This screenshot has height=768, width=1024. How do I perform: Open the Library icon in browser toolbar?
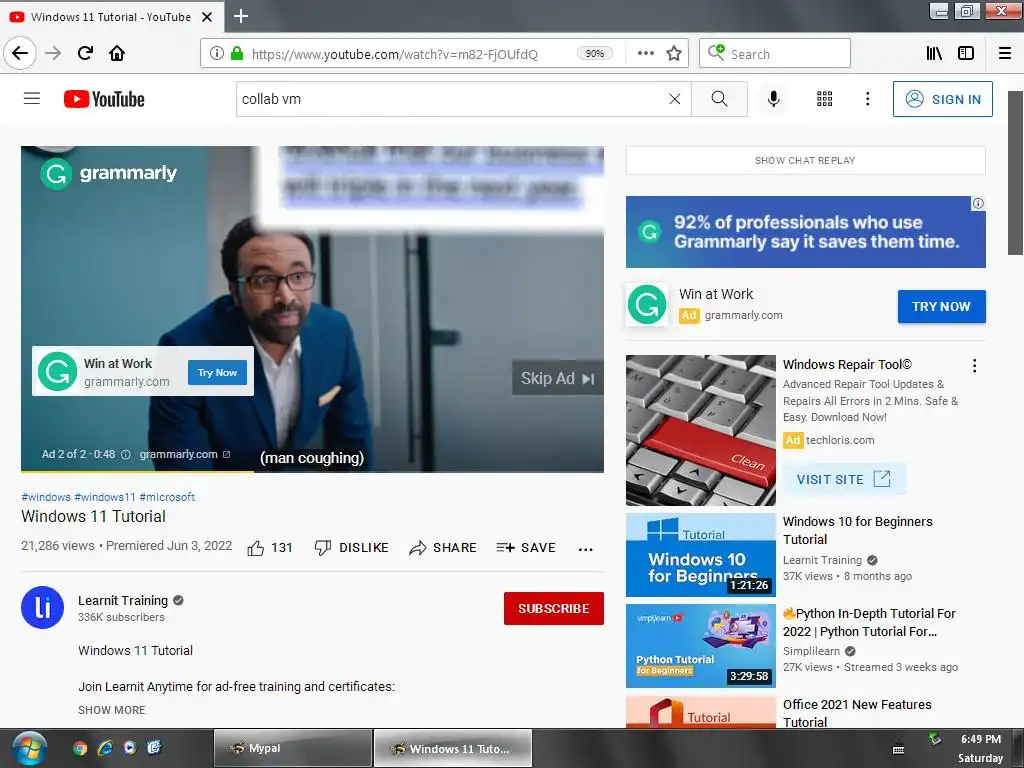point(934,54)
